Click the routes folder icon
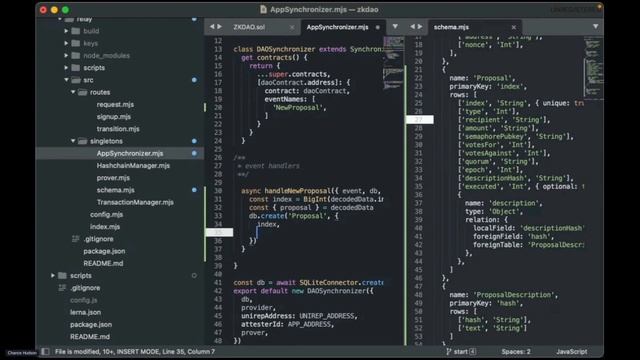This screenshot has height=360, width=640. pyautogui.click(x=83, y=92)
